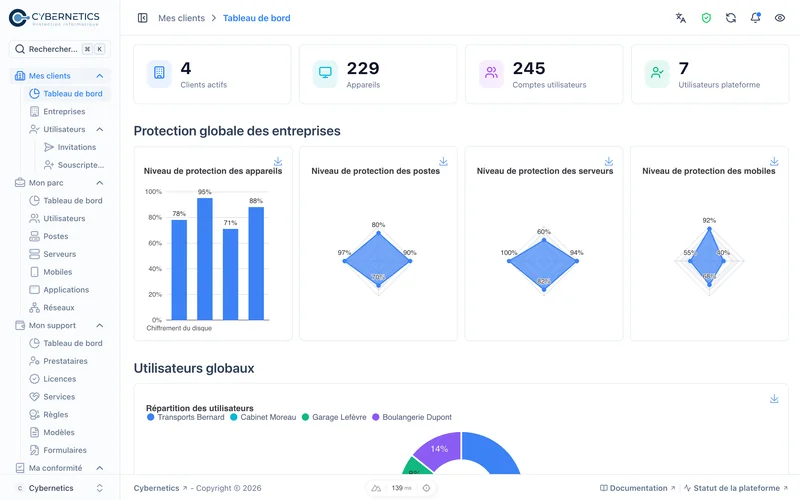Open Tableau de bord under Mes clients
Image resolution: width=800 pixels, height=500 pixels.
[x=66, y=93]
